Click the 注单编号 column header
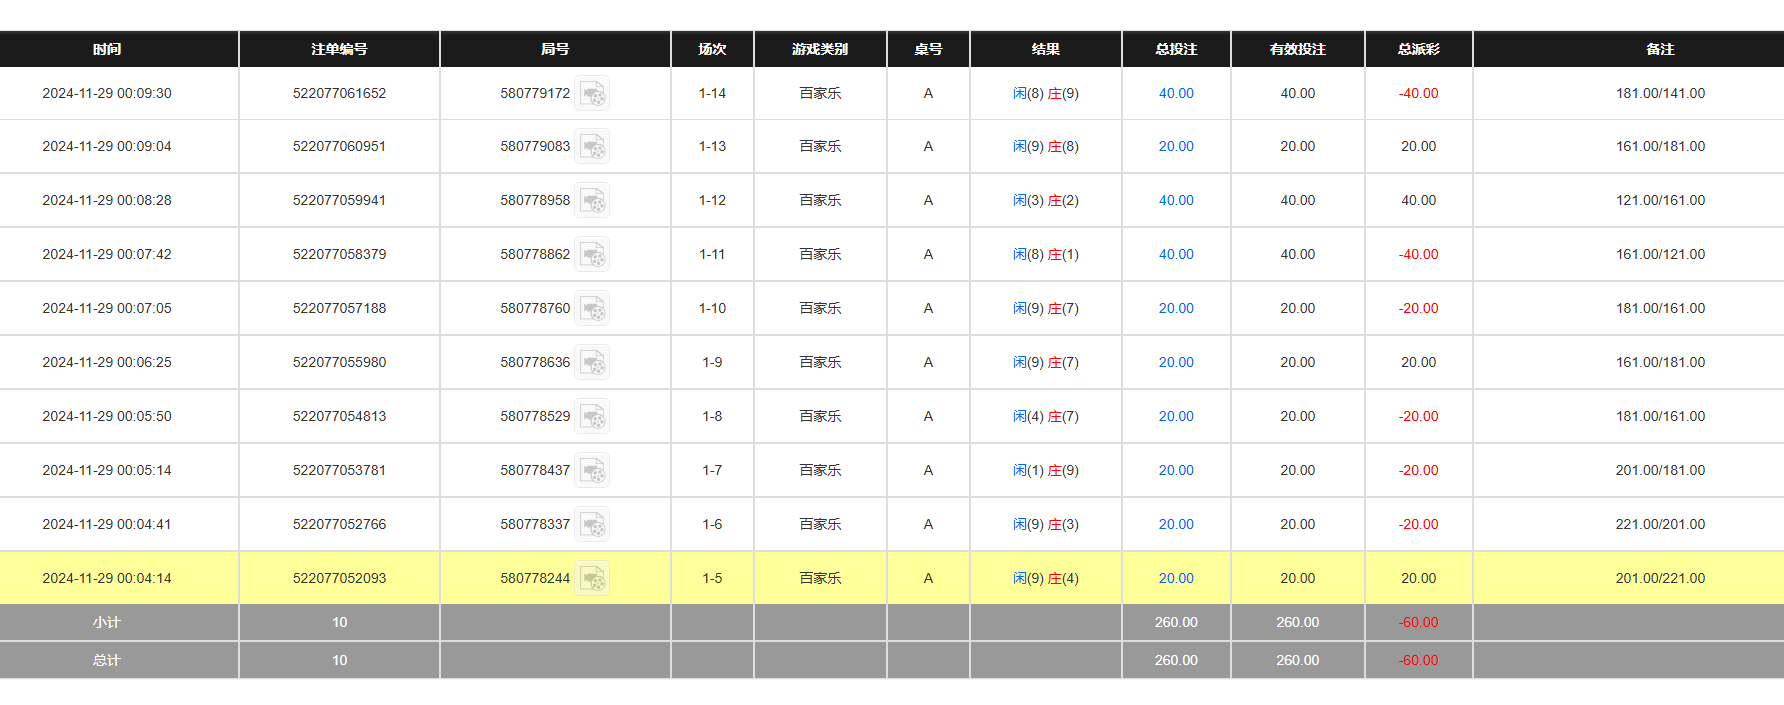 [339, 49]
